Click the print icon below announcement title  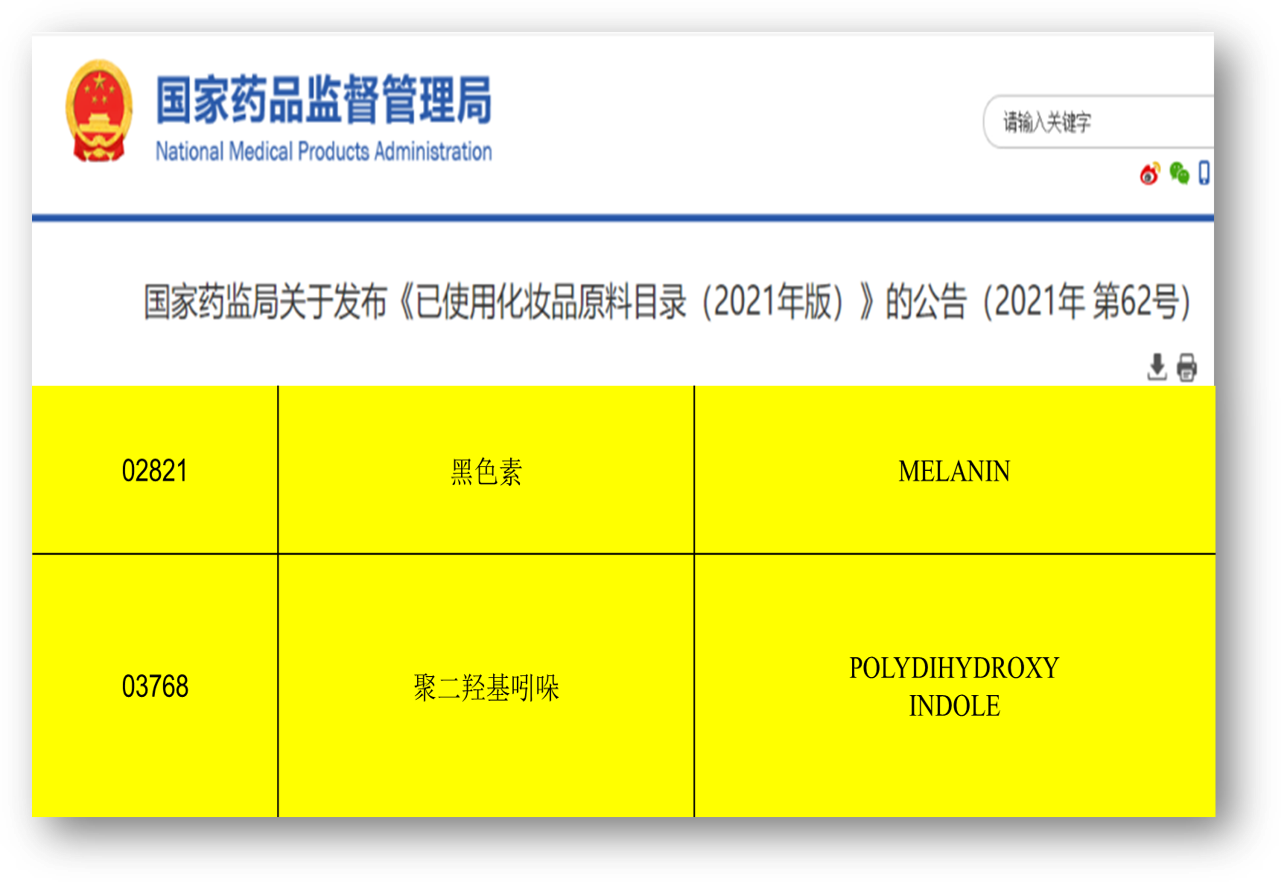tap(1187, 367)
